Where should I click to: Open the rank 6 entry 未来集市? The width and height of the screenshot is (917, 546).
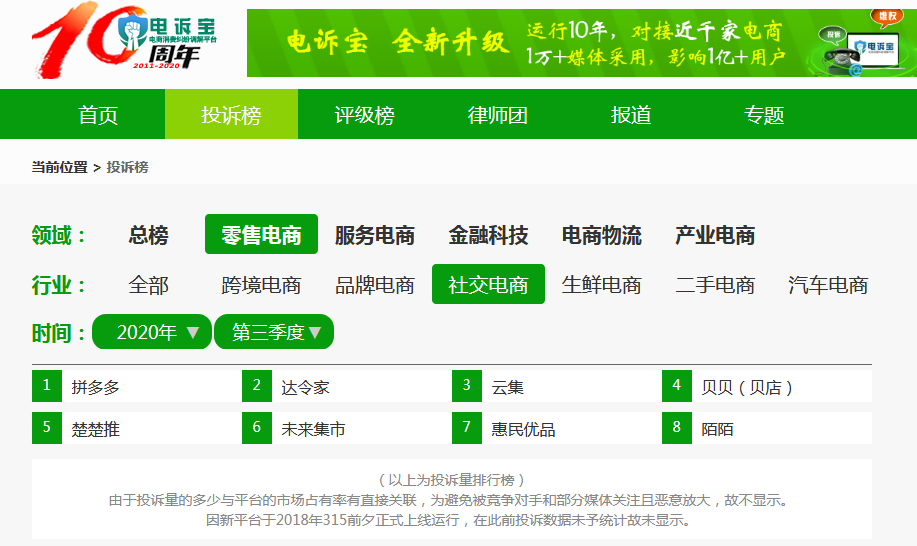(313, 429)
